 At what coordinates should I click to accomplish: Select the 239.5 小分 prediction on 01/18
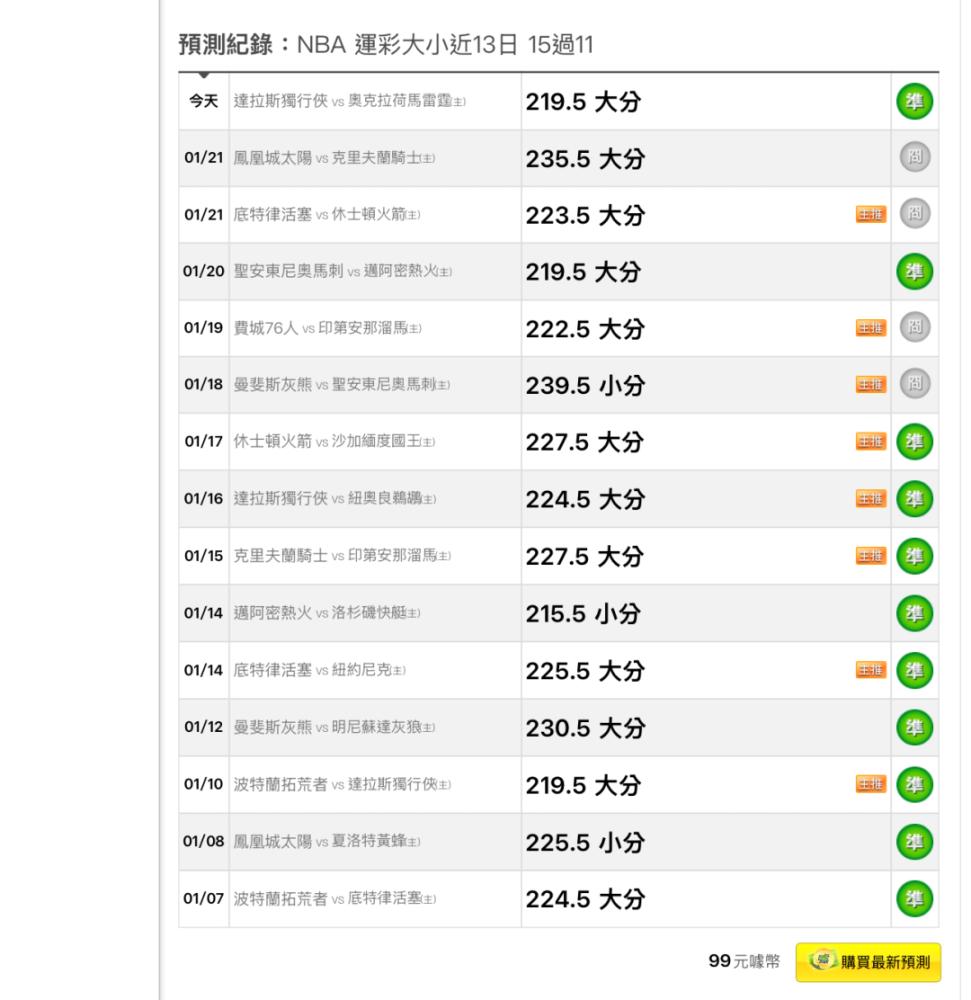[585, 385]
